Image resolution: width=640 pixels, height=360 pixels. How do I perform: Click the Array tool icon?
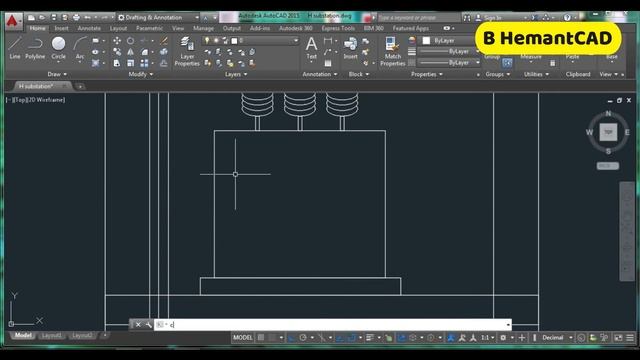pos(144,63)
